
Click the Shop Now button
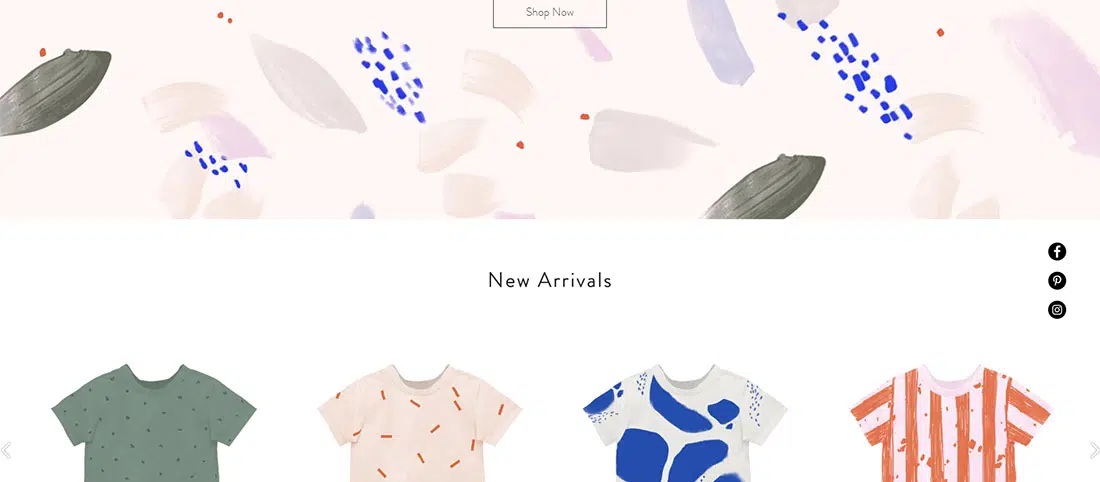click(549, 13)
